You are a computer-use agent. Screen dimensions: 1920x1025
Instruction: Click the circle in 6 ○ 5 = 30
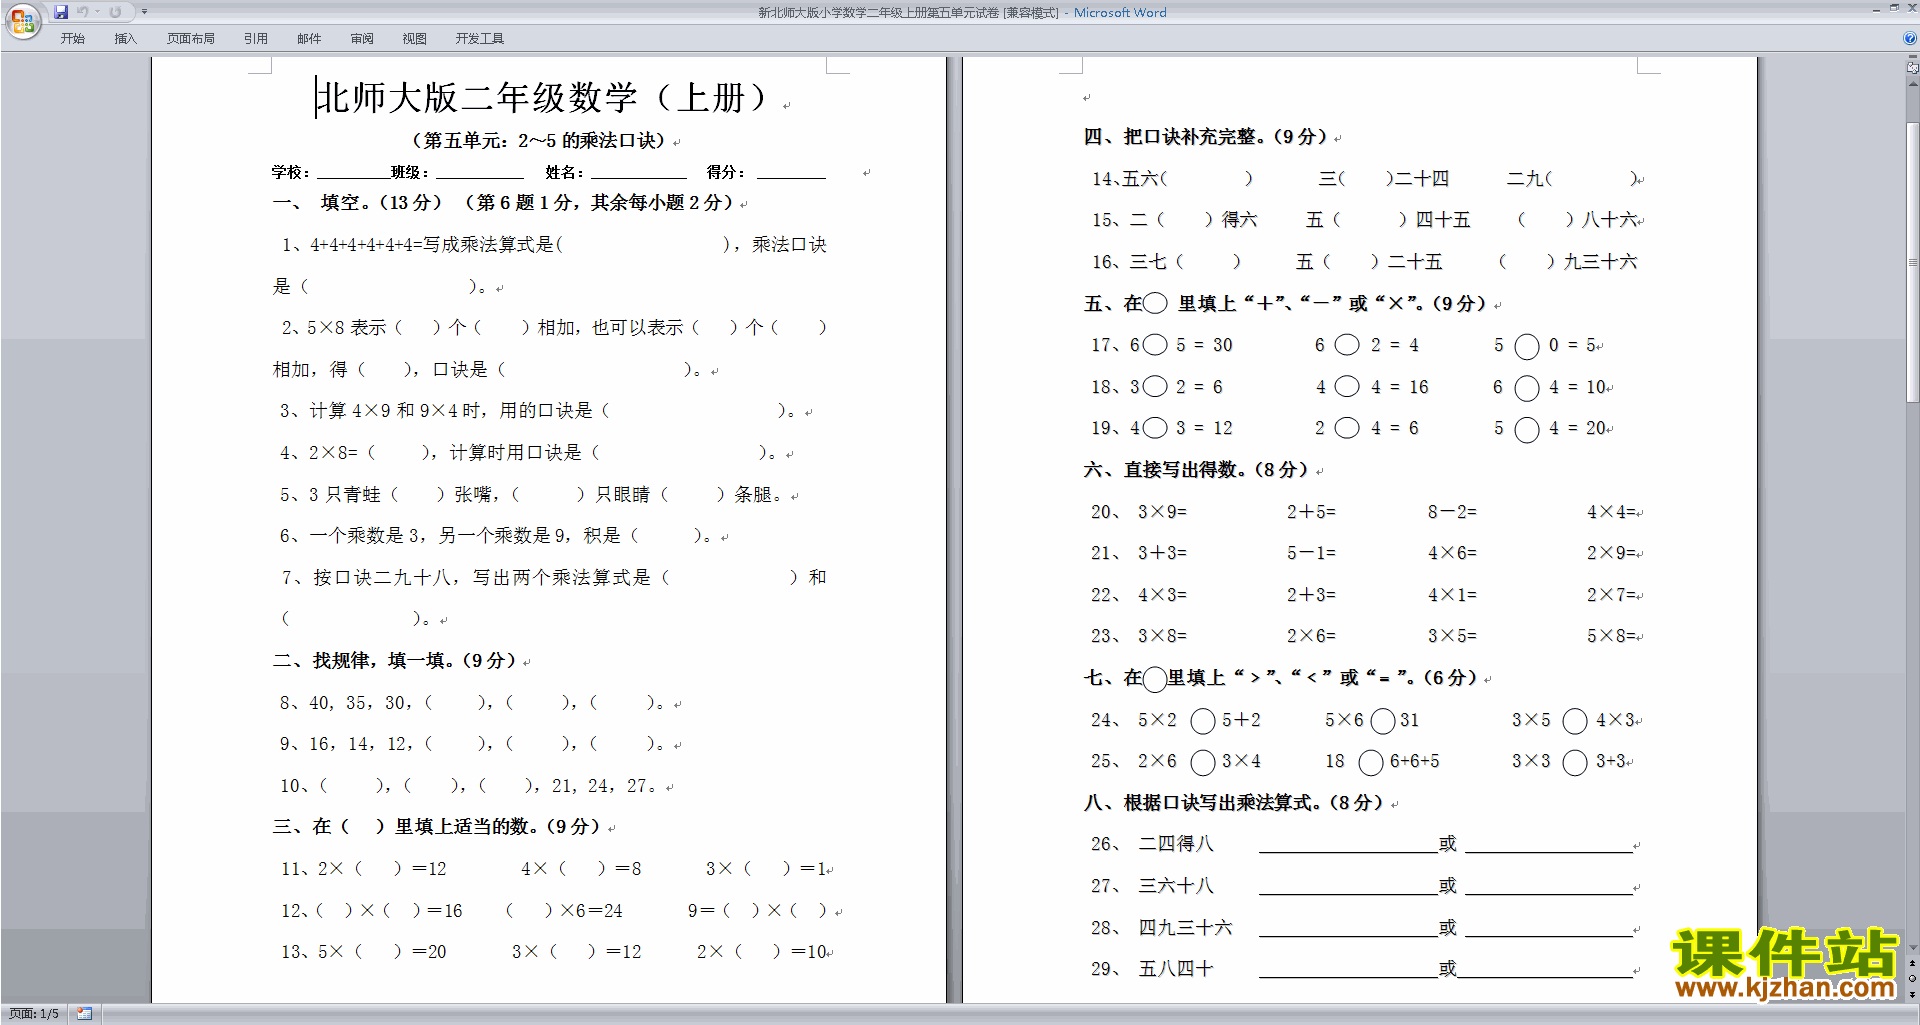click(x=1155, y=345)
